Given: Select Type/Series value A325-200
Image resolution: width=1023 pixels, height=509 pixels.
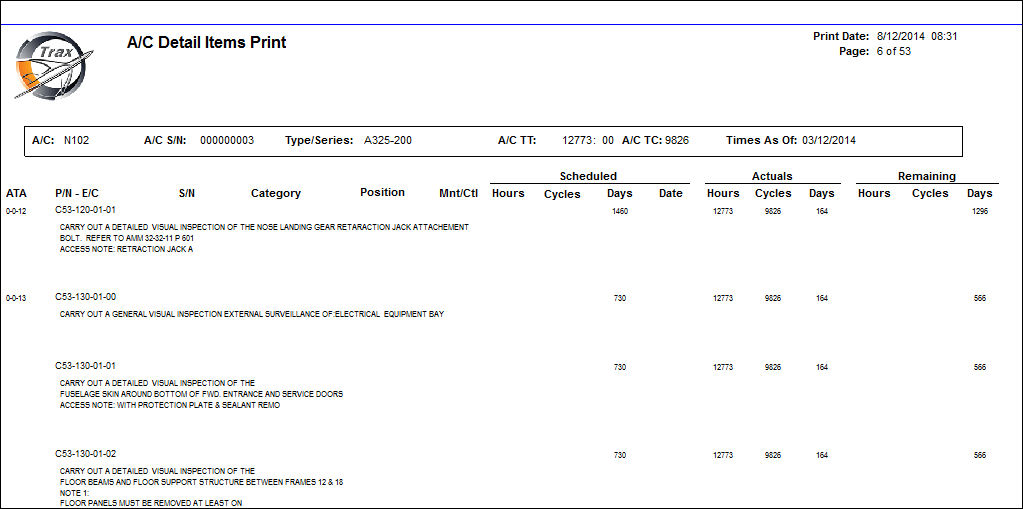Looking at the screenshot, I should point(388,140).
